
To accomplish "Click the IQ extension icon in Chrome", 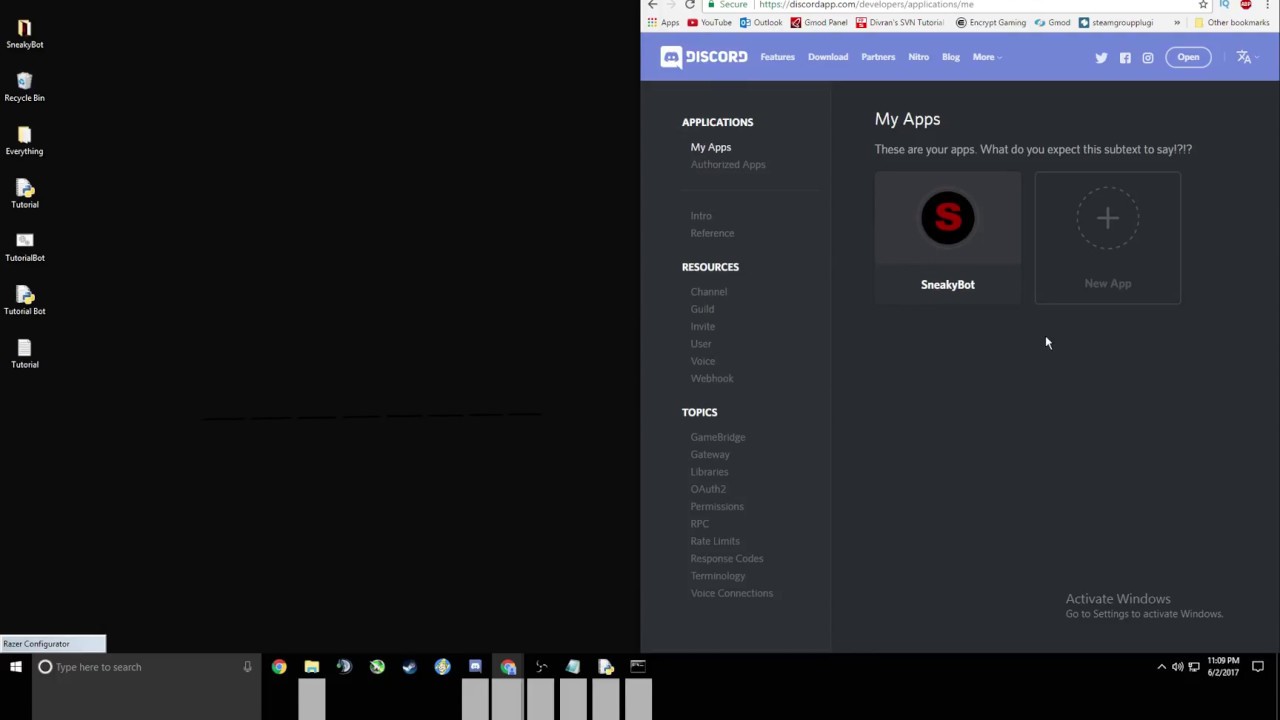I will point(1224,5).
